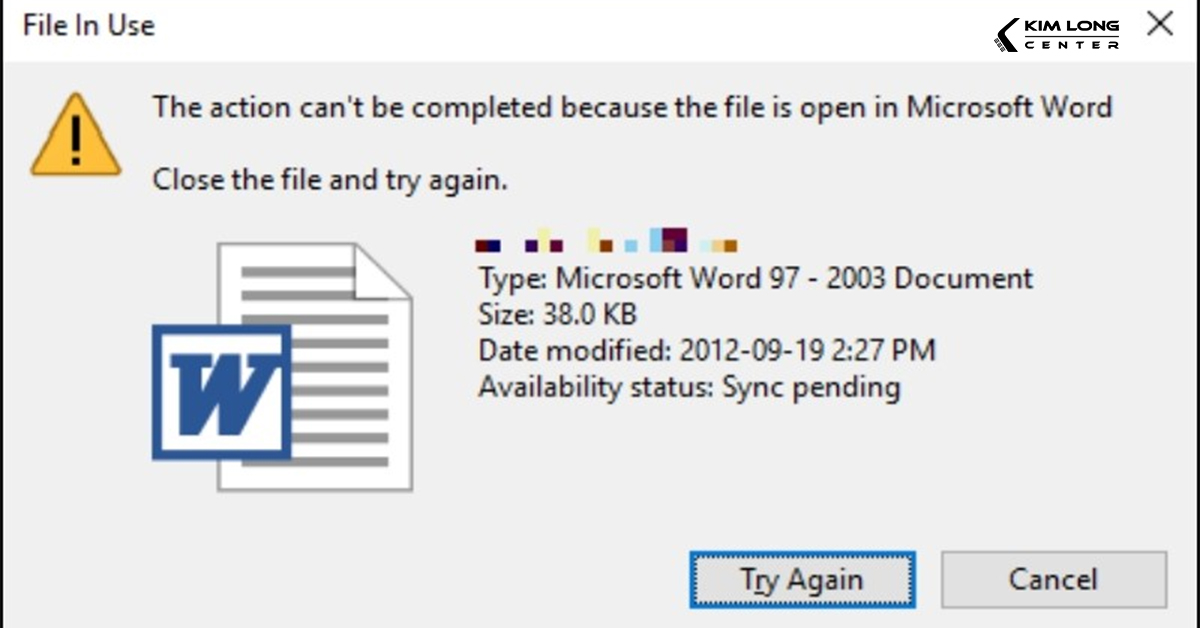The image size is (1200, 628).
Task: Click the exclamation mark inside the warning triangle
Action: click(x=75, y=142)
